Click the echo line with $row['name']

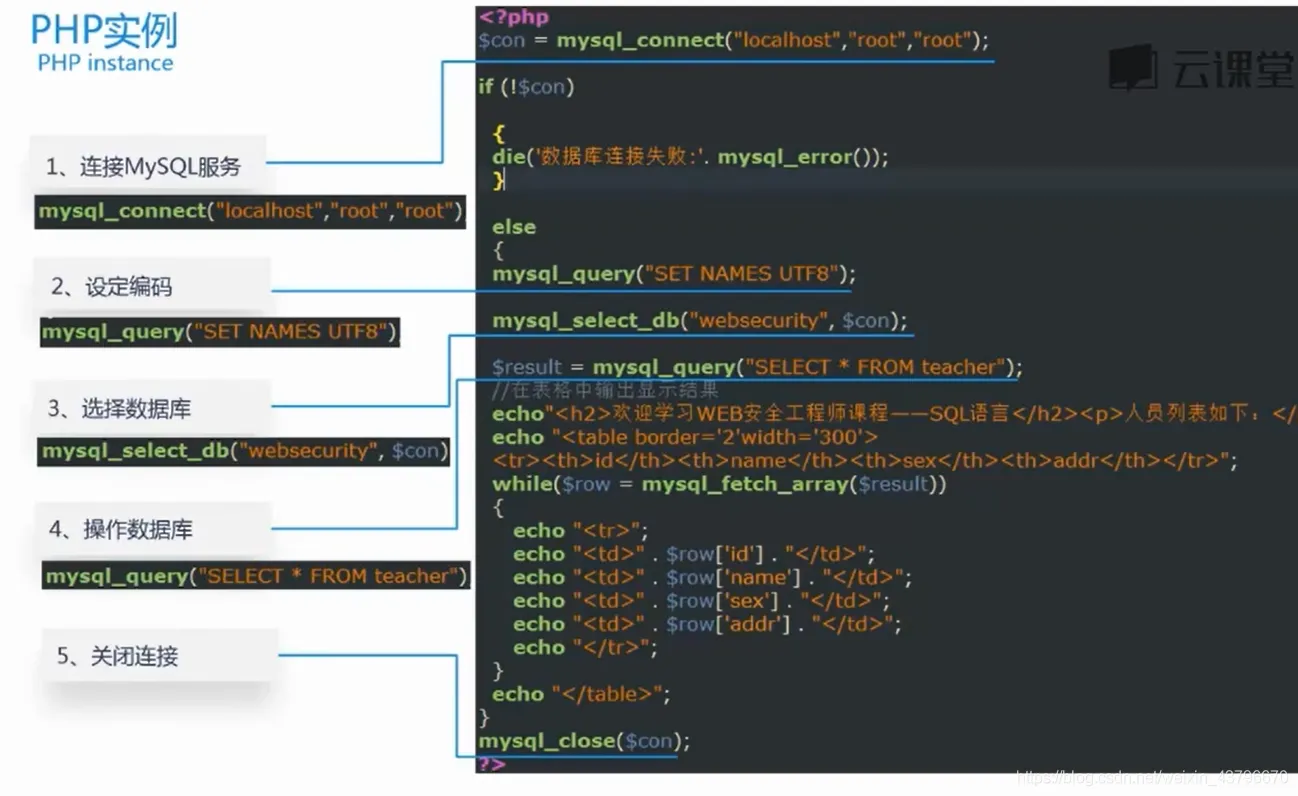pos(712,577)
